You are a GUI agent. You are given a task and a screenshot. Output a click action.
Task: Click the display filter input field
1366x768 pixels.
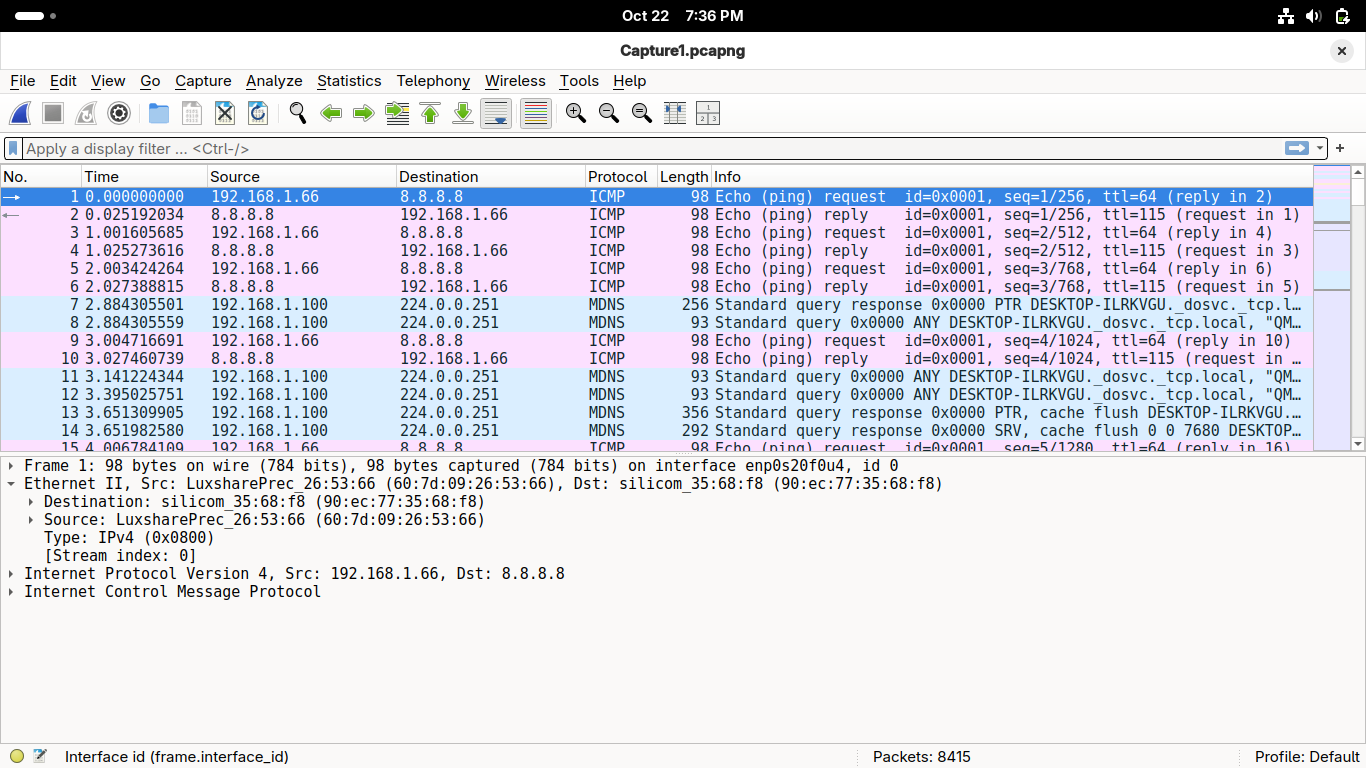point(650,149)
